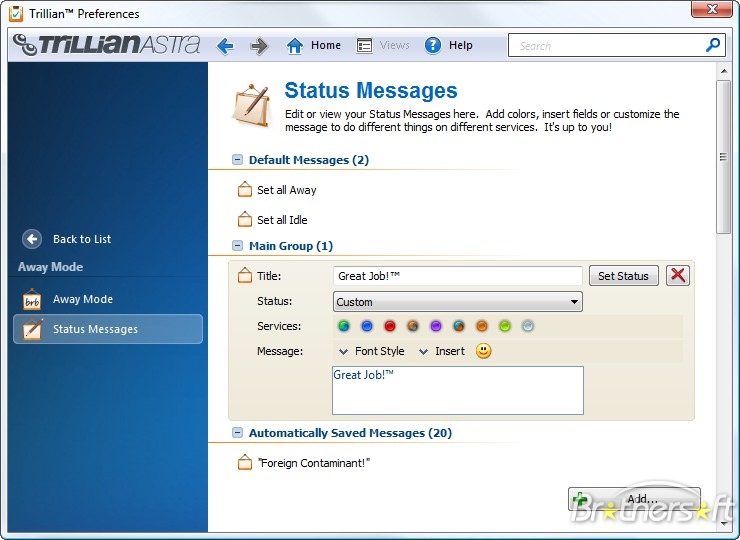The height and width of the screenshot is (540, 740).
Task: Open the Insert dropdown
Action: (x=442, y=351)
